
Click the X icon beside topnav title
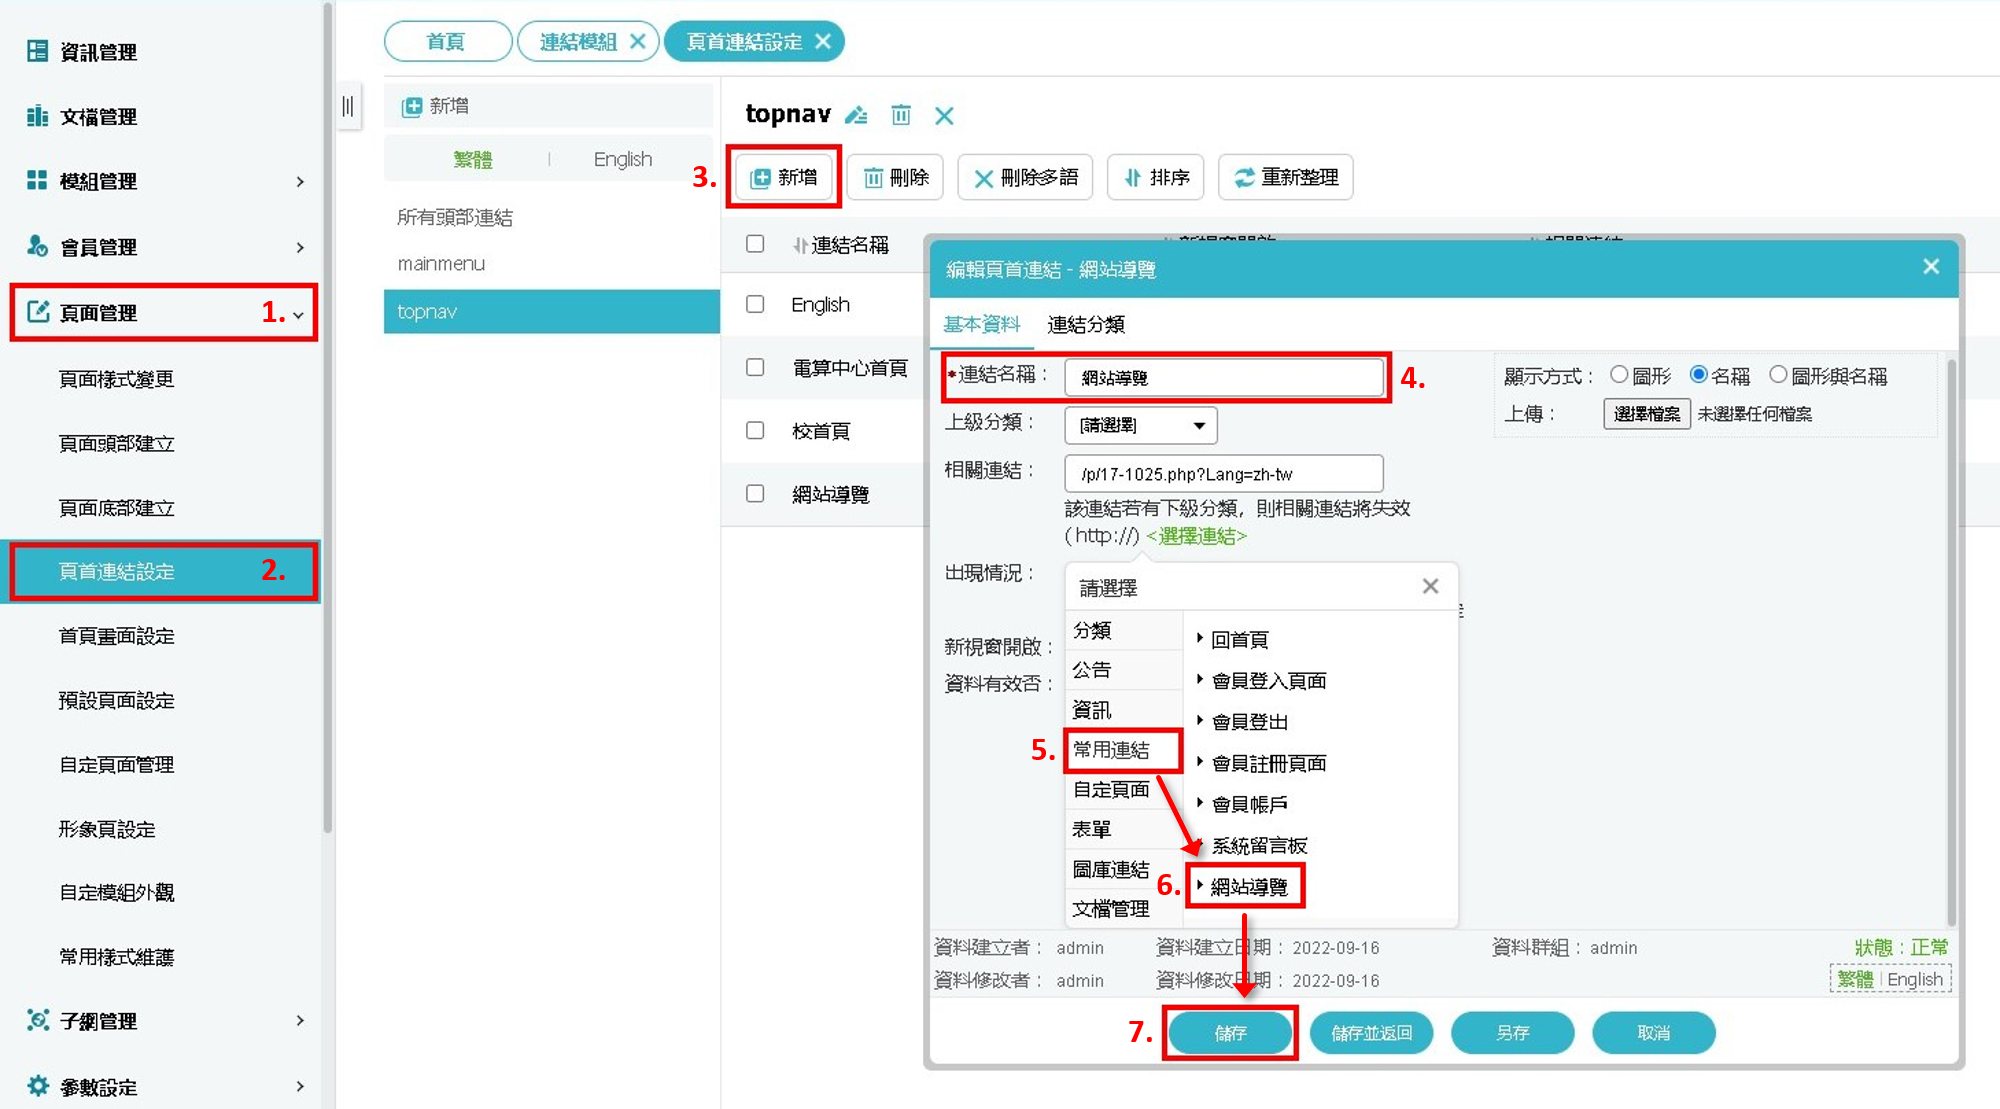pos(944,116)
